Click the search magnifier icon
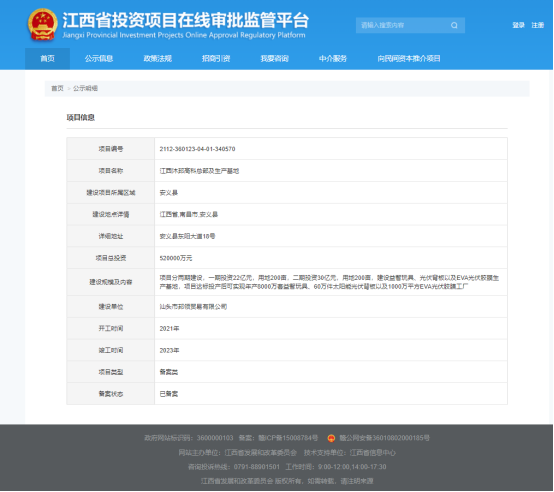Screen dimensions: 554x492 point(454,25)
